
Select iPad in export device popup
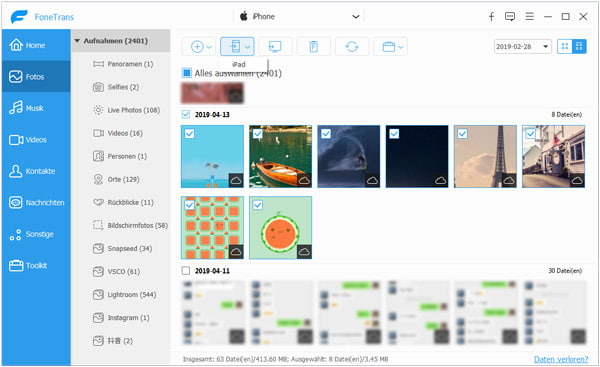239,64
